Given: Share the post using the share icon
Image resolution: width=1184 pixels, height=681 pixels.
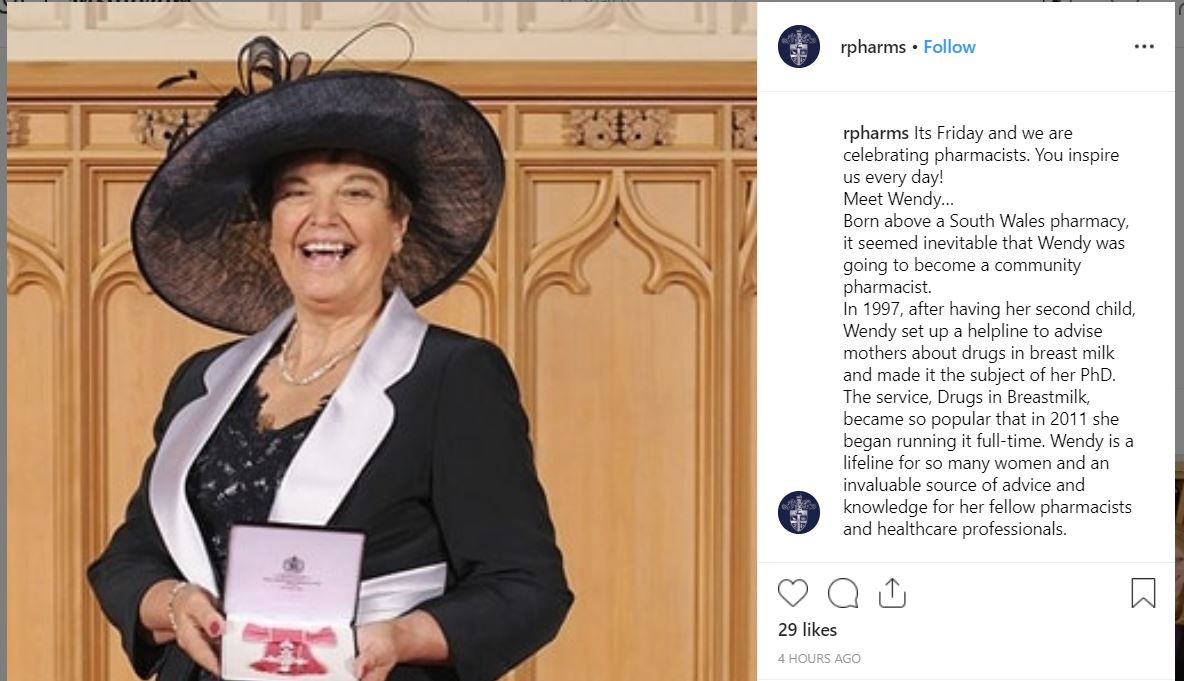Looking at the screenshot, I should click(x=892, y=593).
